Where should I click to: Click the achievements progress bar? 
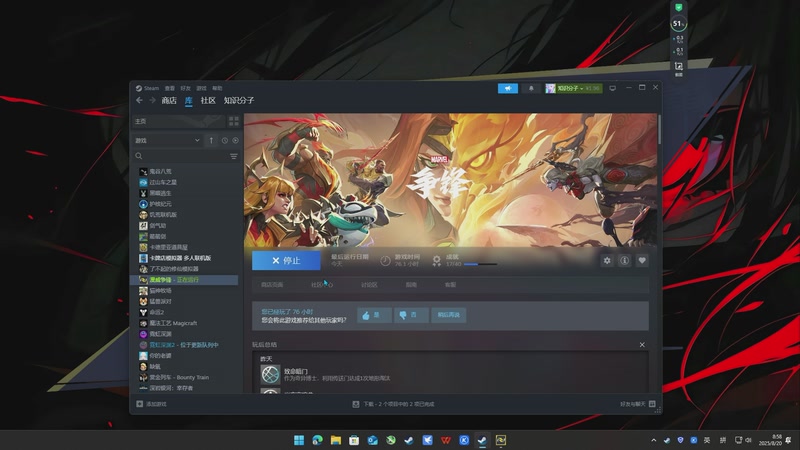[x=480, y=264]
